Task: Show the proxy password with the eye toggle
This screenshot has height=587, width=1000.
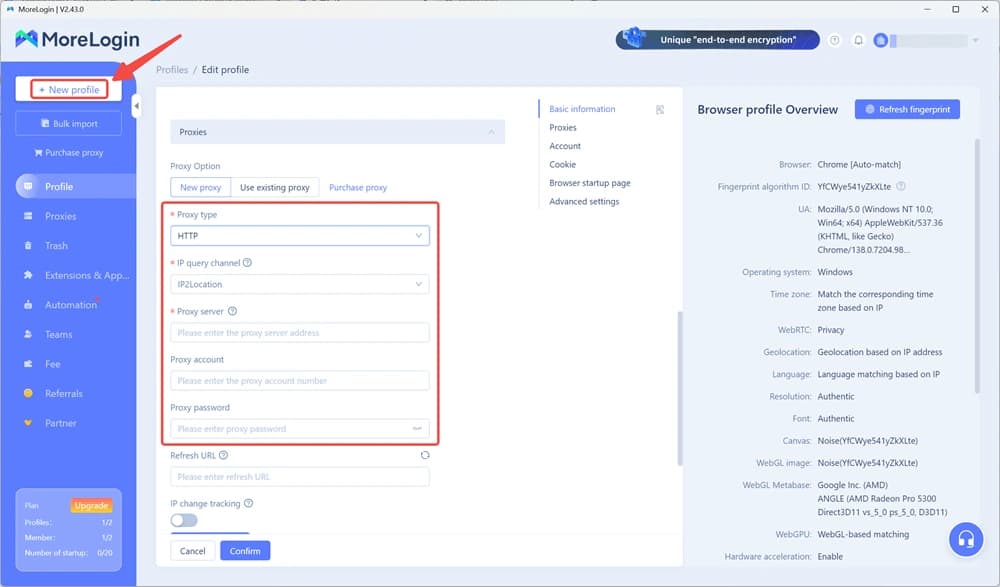Action: click(420, 428)
